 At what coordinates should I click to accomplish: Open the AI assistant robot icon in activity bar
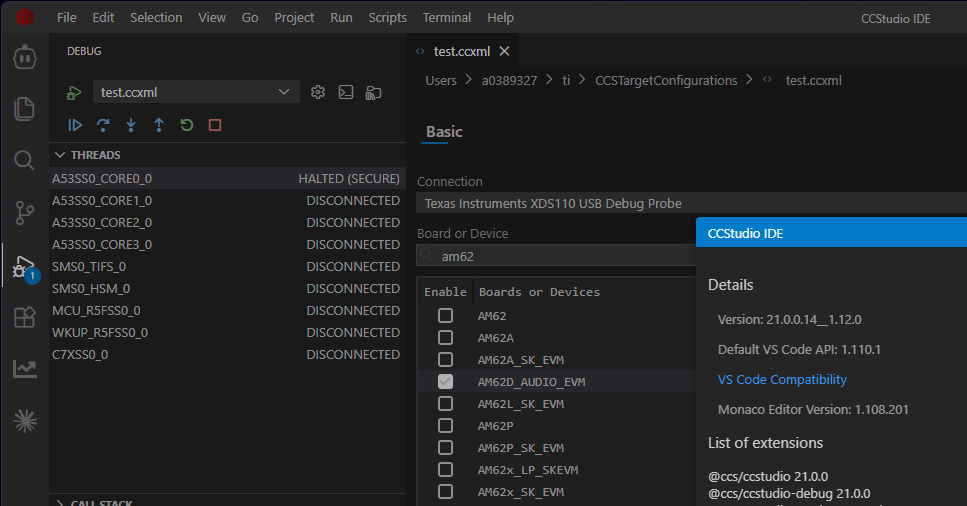point(25,57)
